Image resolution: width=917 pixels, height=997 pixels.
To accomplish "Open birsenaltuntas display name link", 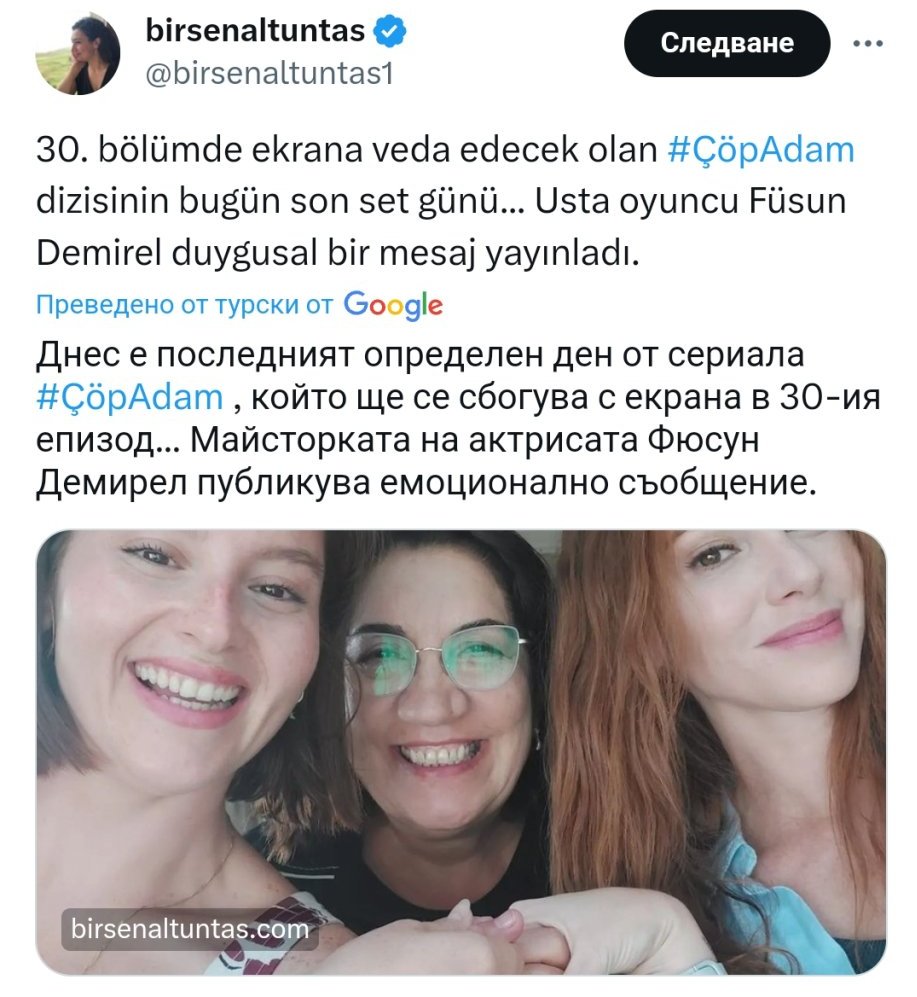I will tap(255, 31).
